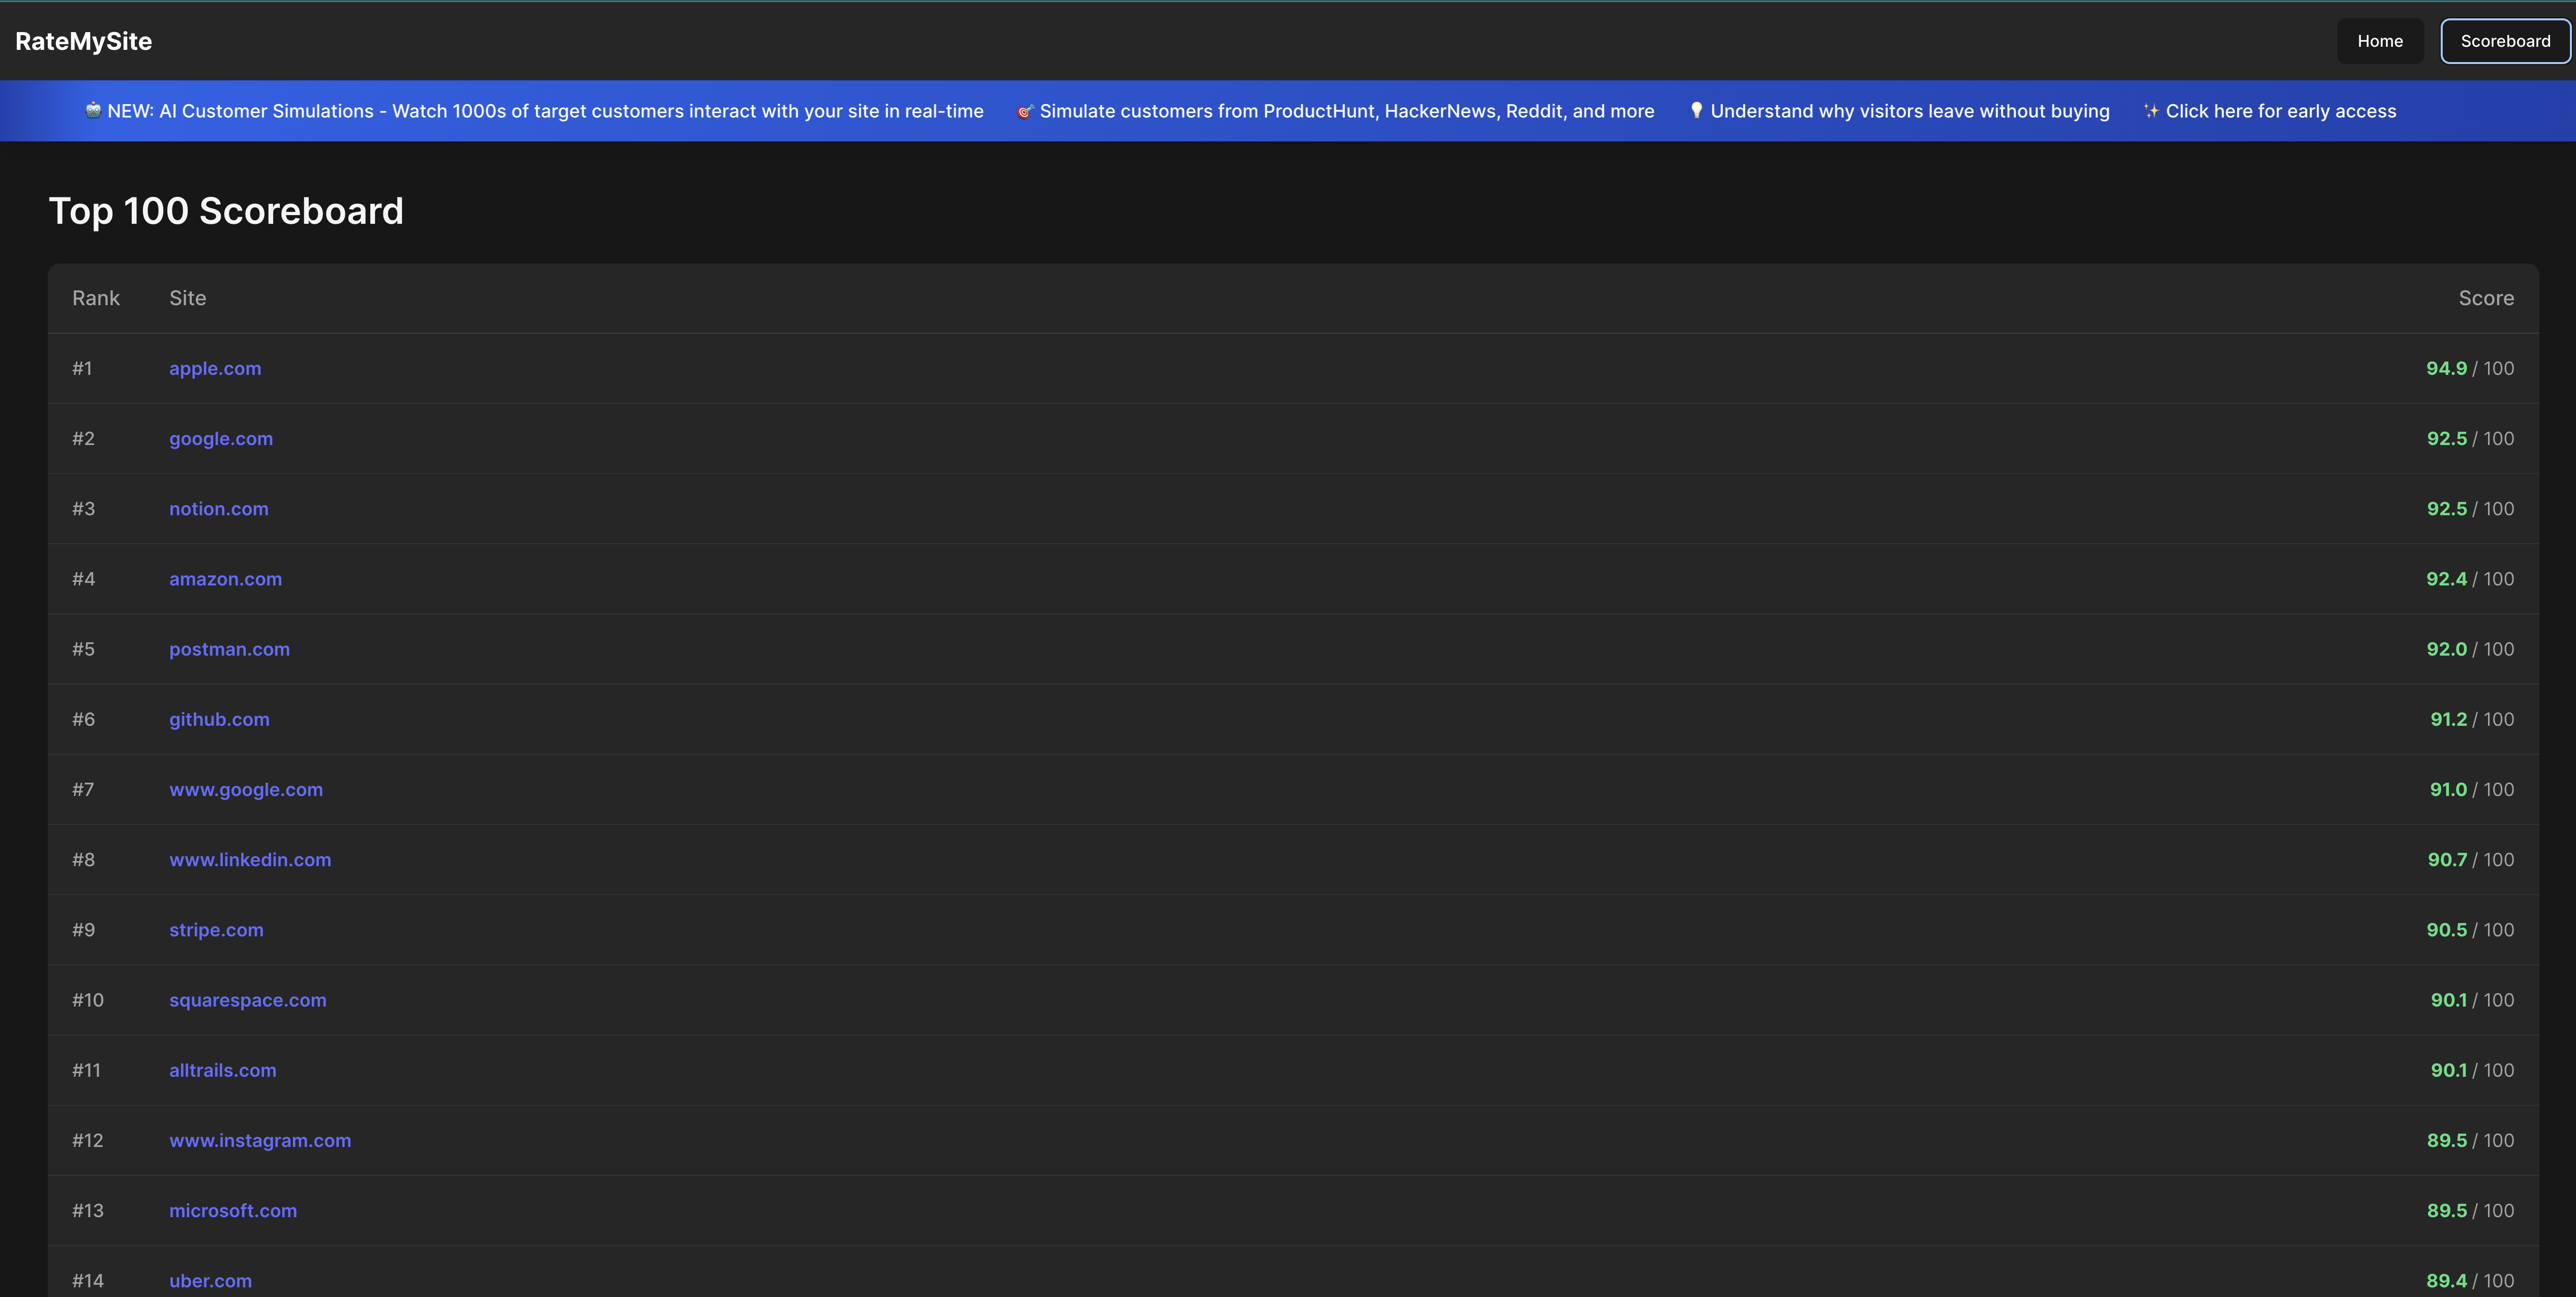
Task: Click the 'NEW: AI Customer Simulations' banner text
Action: (x=545, y=111)
